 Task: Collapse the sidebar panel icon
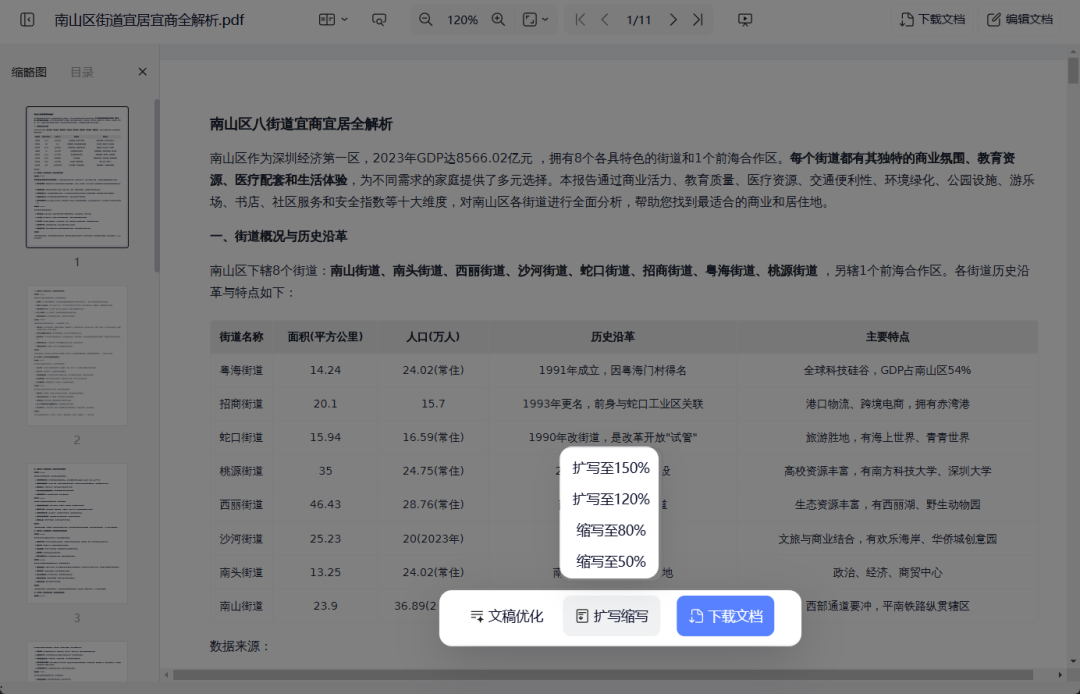click(27, 20)
